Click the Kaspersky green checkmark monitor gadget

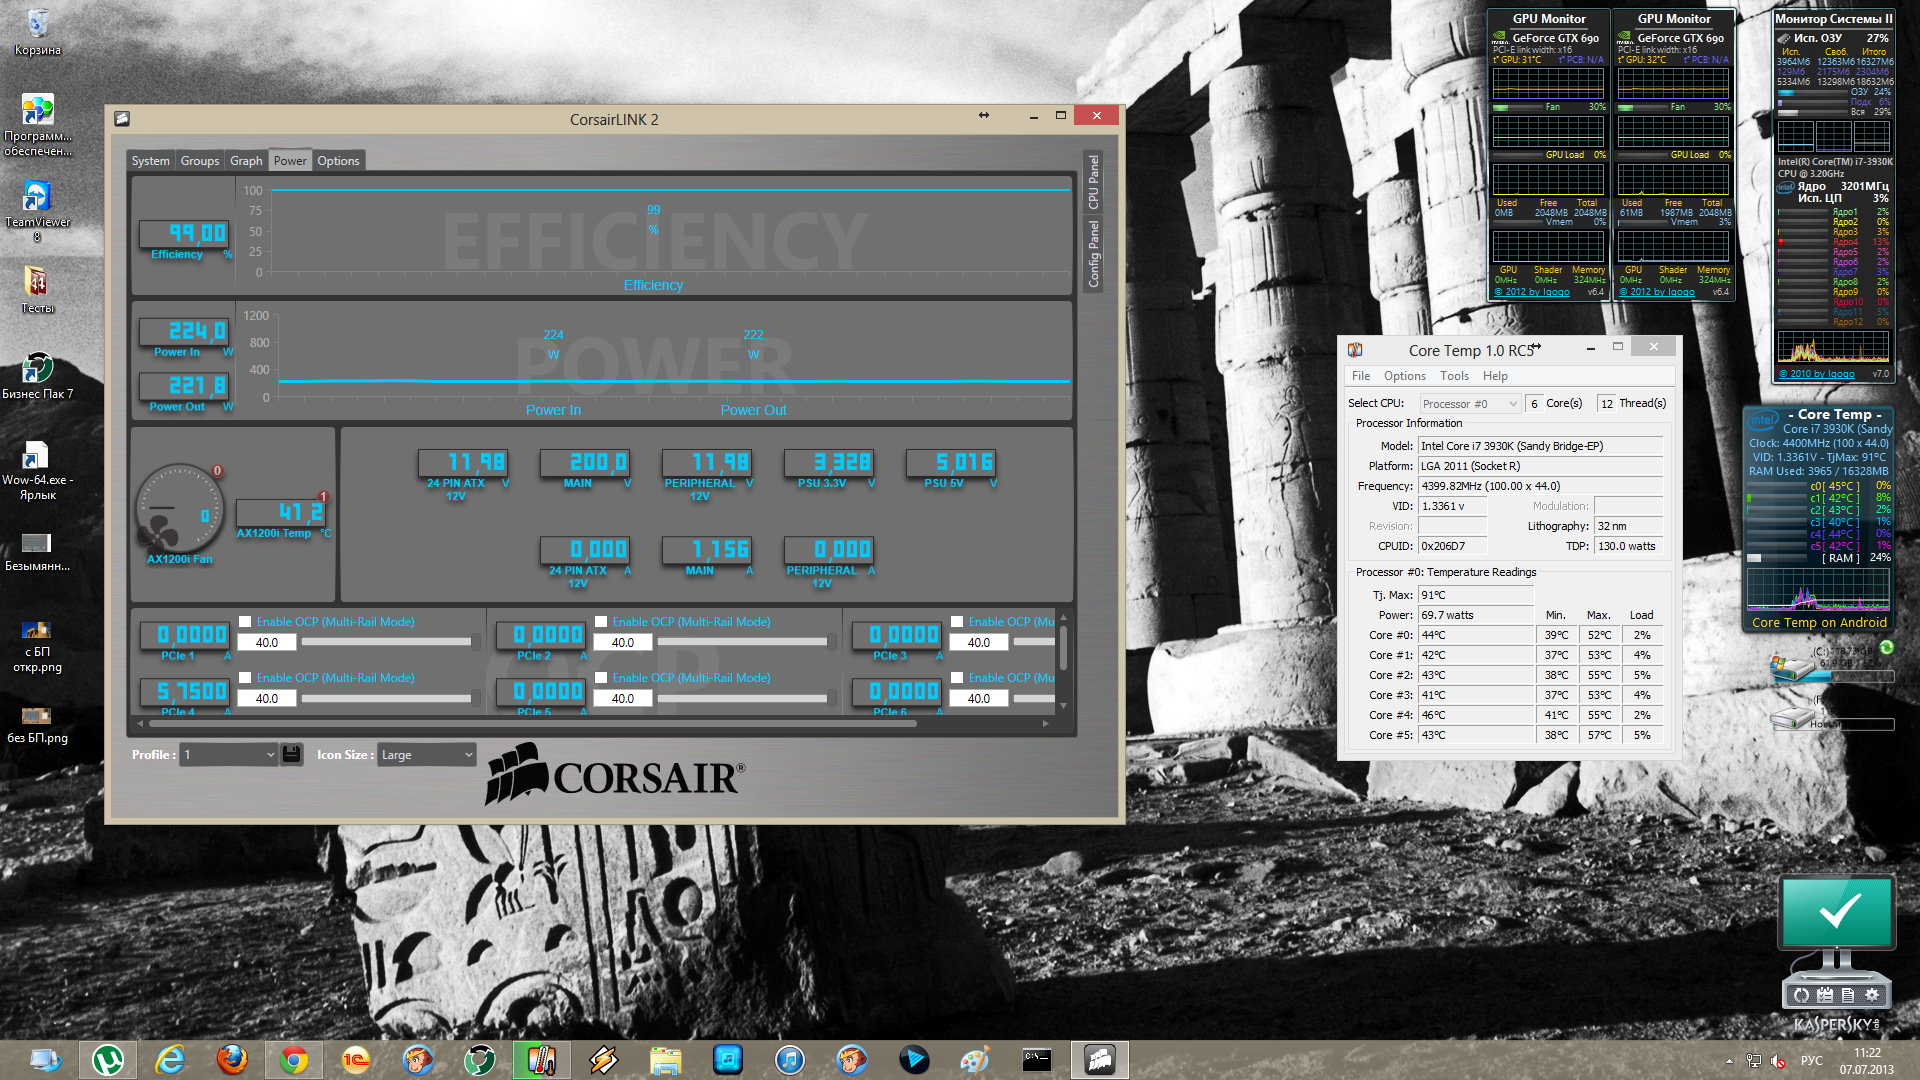pyautogui.click(x=1836, y=912)
